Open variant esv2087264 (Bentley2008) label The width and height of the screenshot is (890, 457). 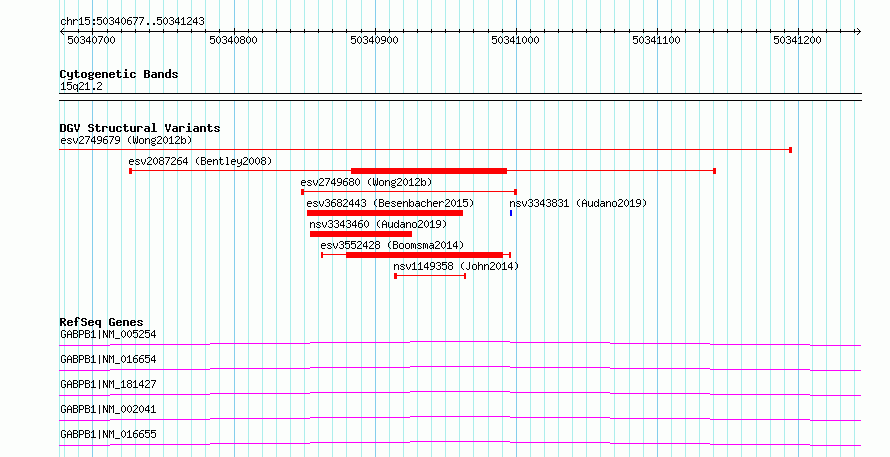(200, 161)
